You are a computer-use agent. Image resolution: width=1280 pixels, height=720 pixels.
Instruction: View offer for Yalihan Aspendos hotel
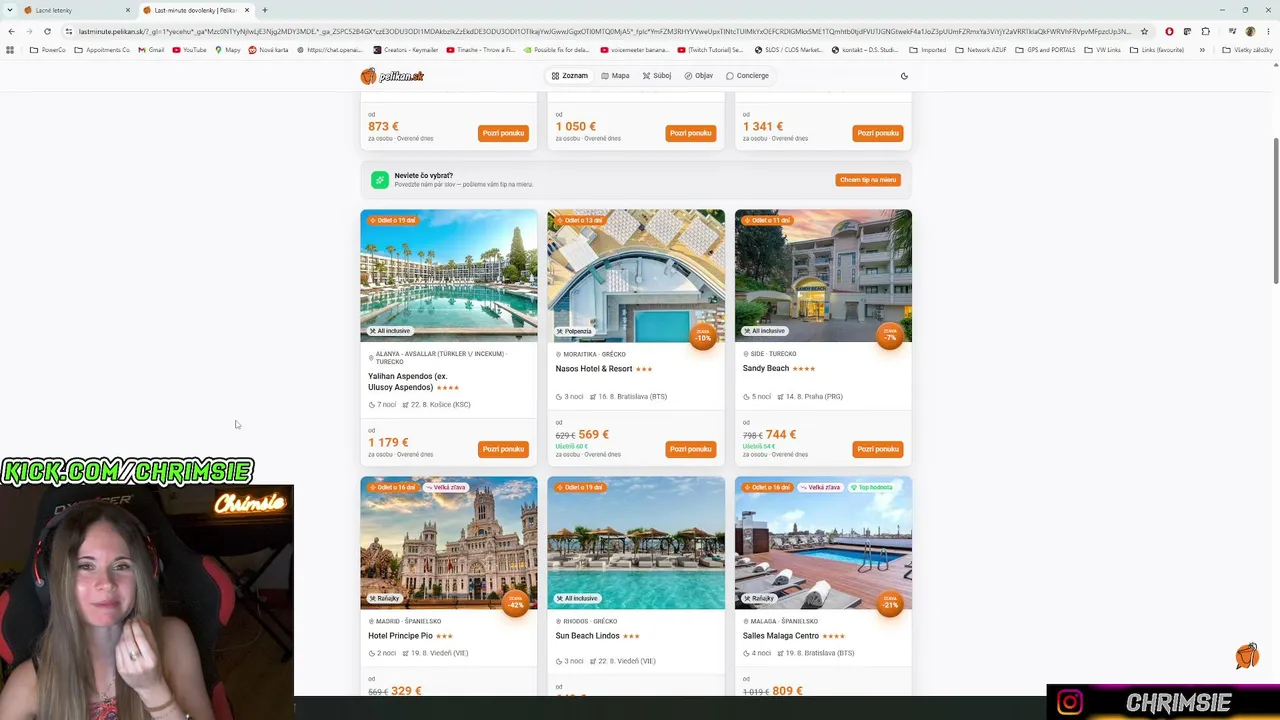503,449
